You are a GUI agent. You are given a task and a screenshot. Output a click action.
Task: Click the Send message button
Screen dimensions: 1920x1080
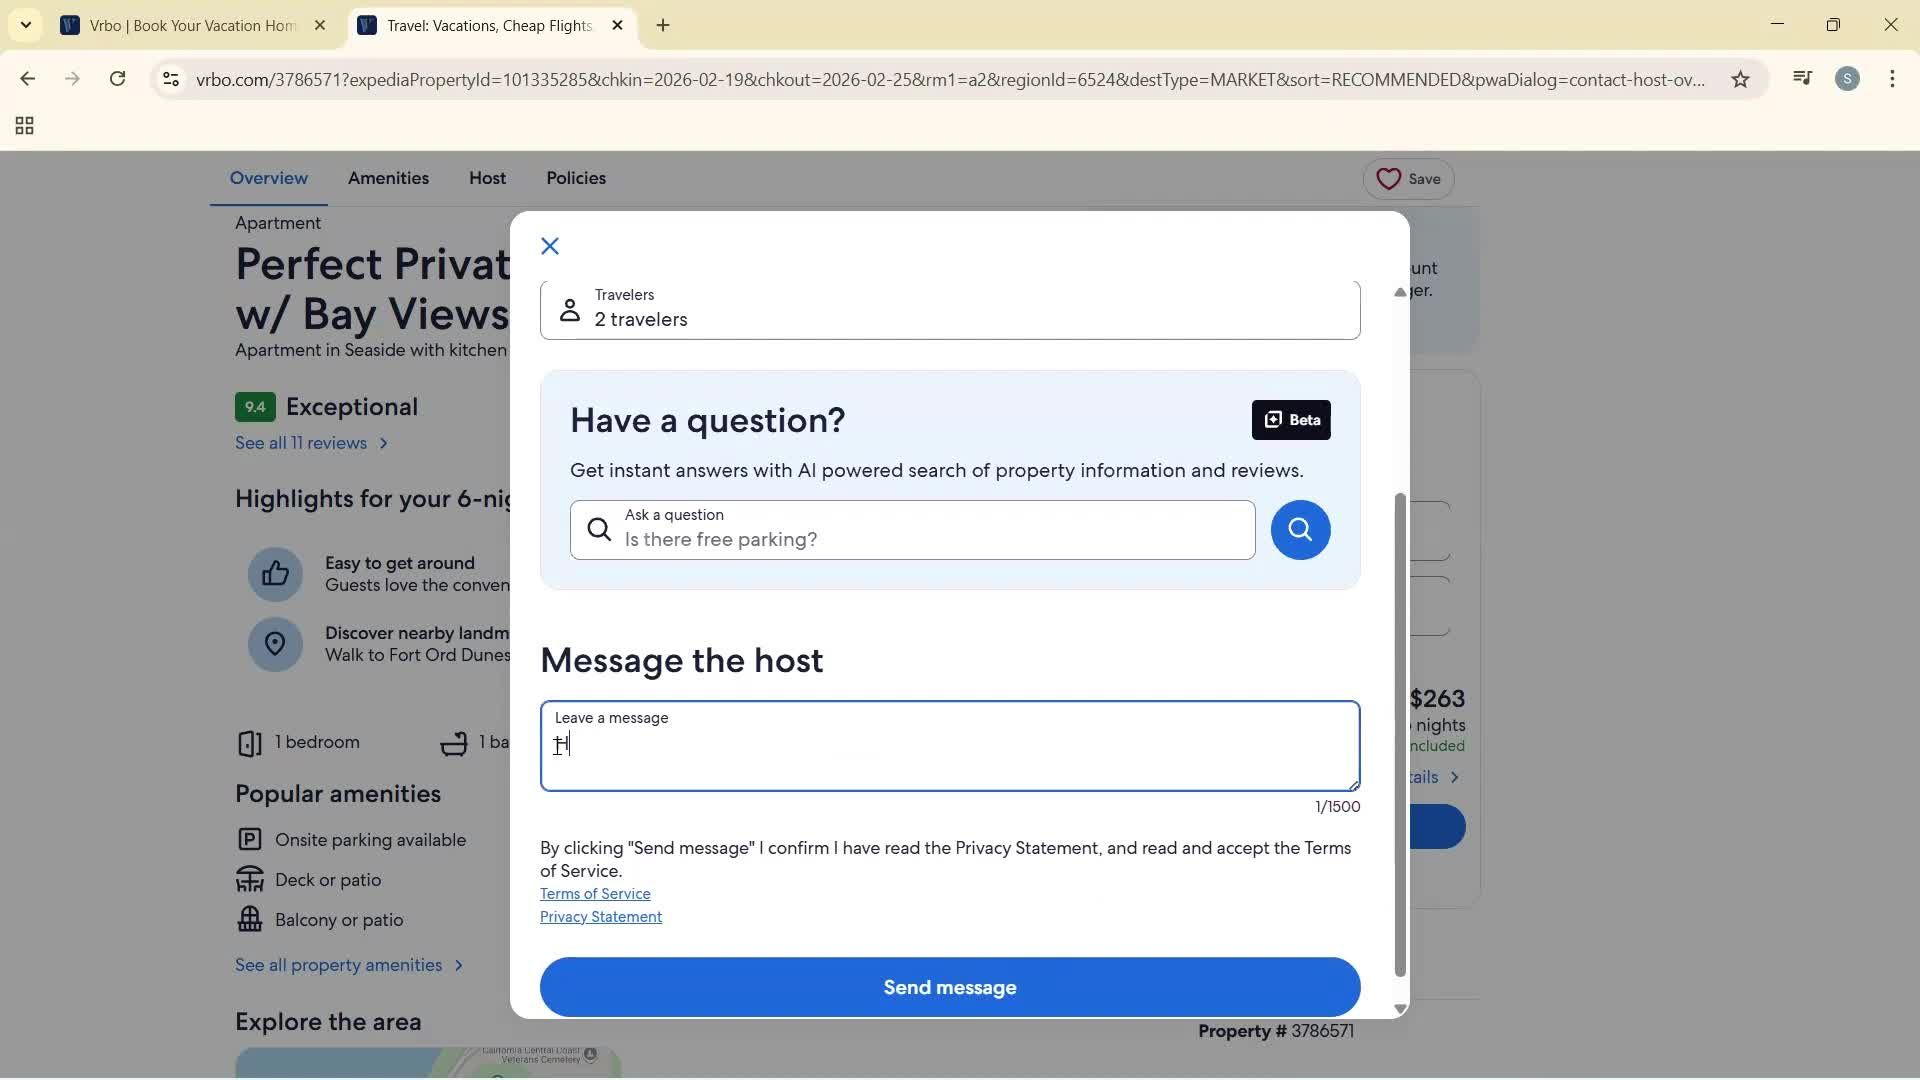(x=949, y=987)
